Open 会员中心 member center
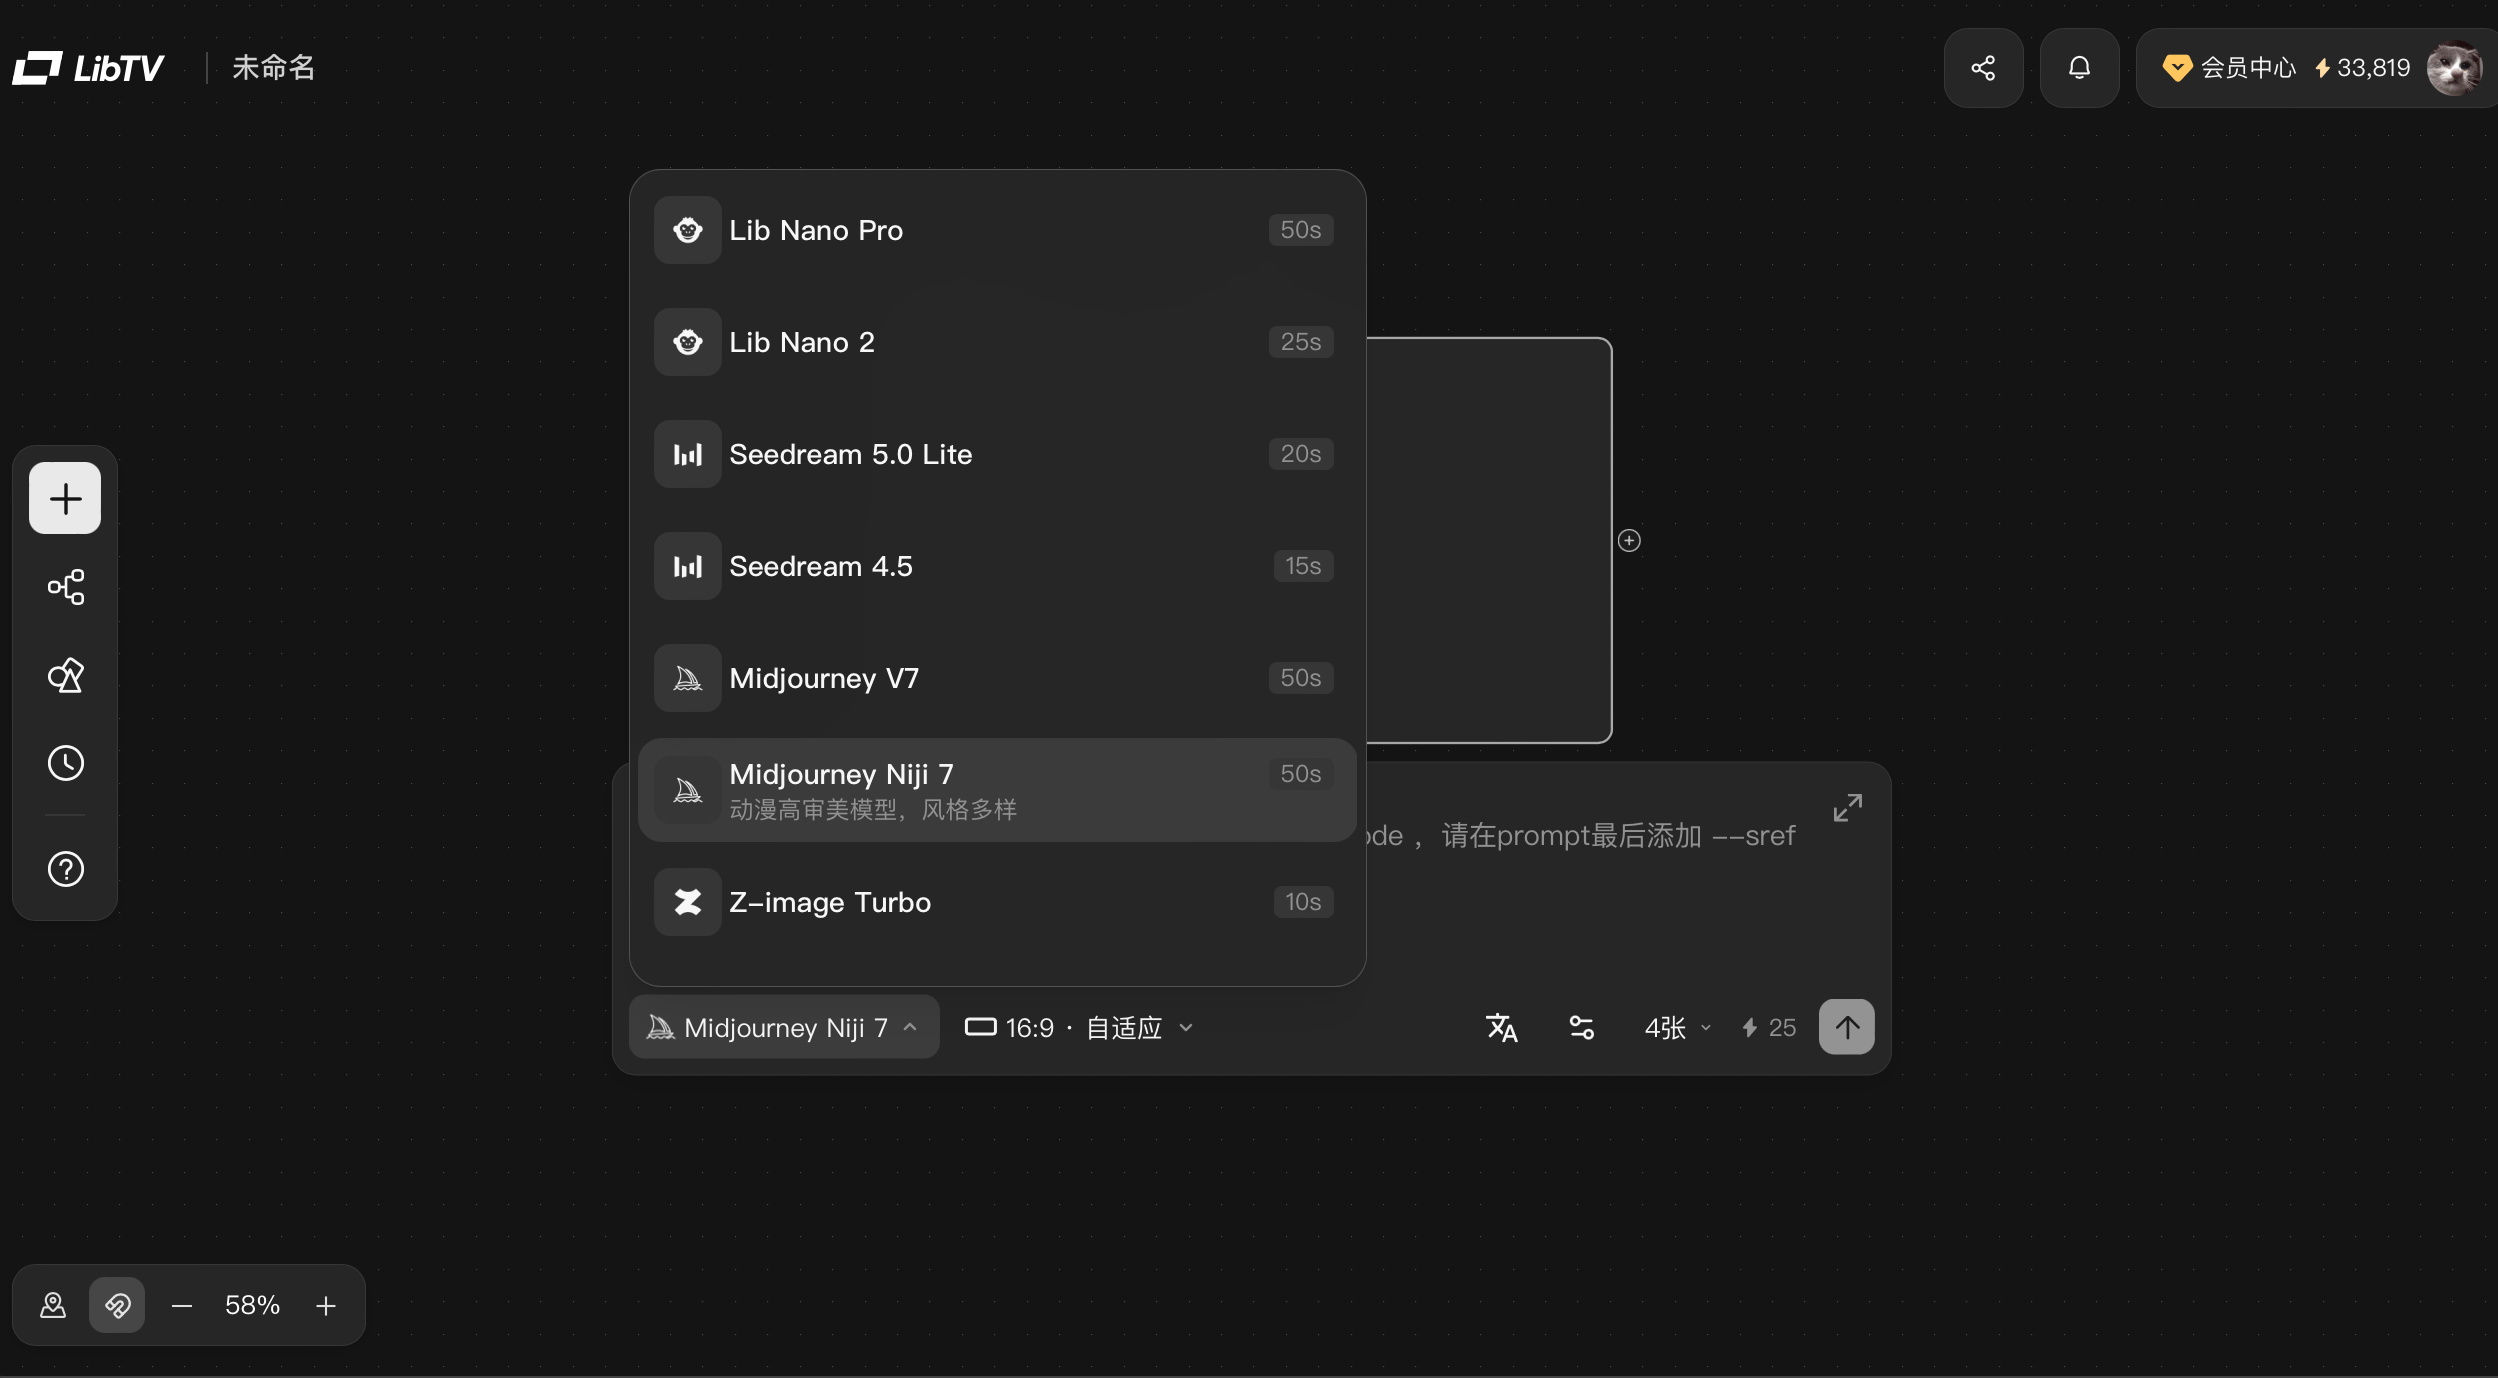This screenshot has height=1378, width=2498. coord(2229,68)
